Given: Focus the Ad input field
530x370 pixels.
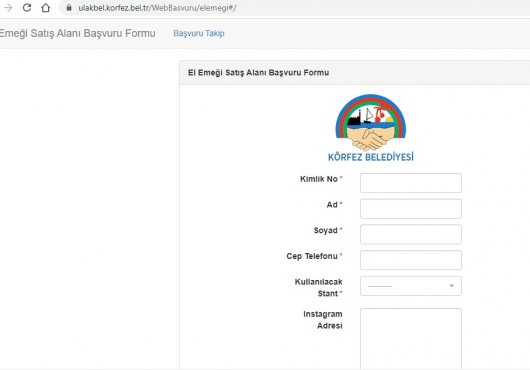Looking at the screenshot, I should coord(411,208).
